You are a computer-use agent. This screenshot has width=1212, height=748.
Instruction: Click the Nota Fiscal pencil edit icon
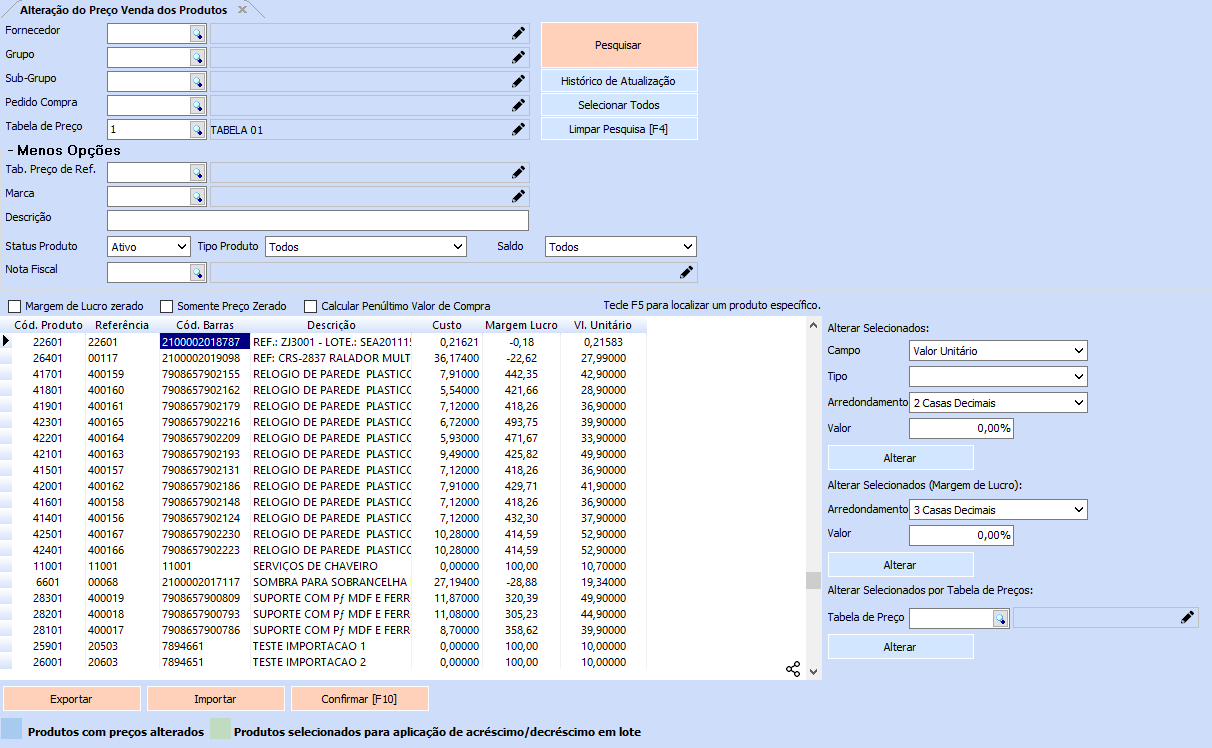pyautogui.click(x=686, y=273)
